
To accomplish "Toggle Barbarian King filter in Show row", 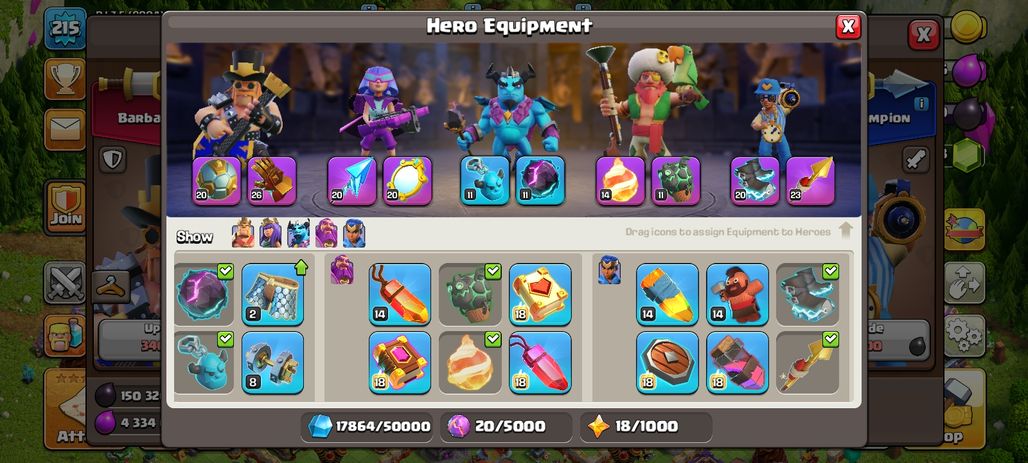I will [243, 233].
